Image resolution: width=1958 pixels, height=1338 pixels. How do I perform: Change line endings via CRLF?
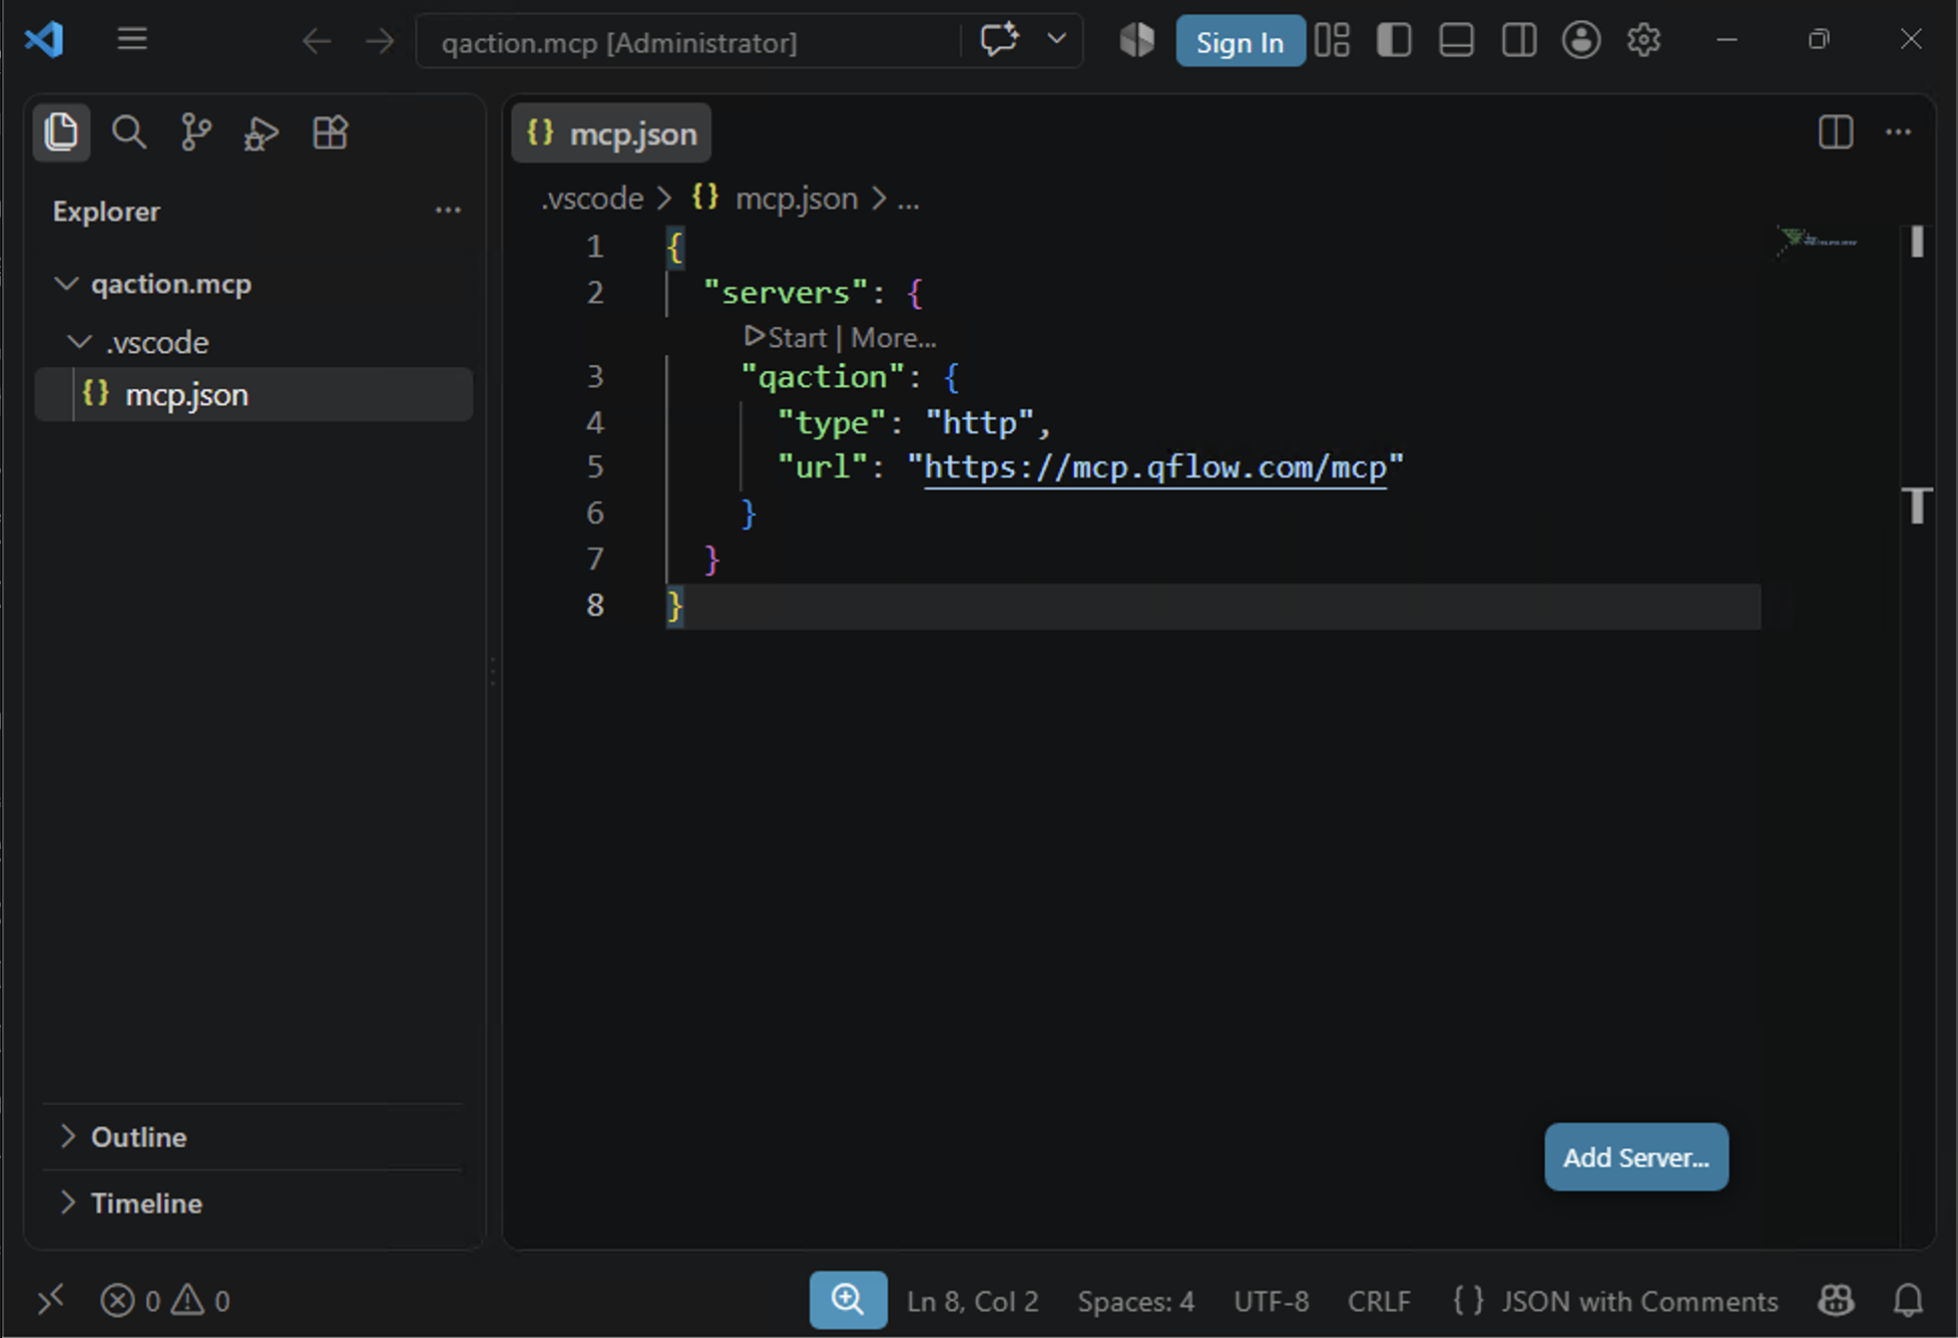[1378, 1301]
